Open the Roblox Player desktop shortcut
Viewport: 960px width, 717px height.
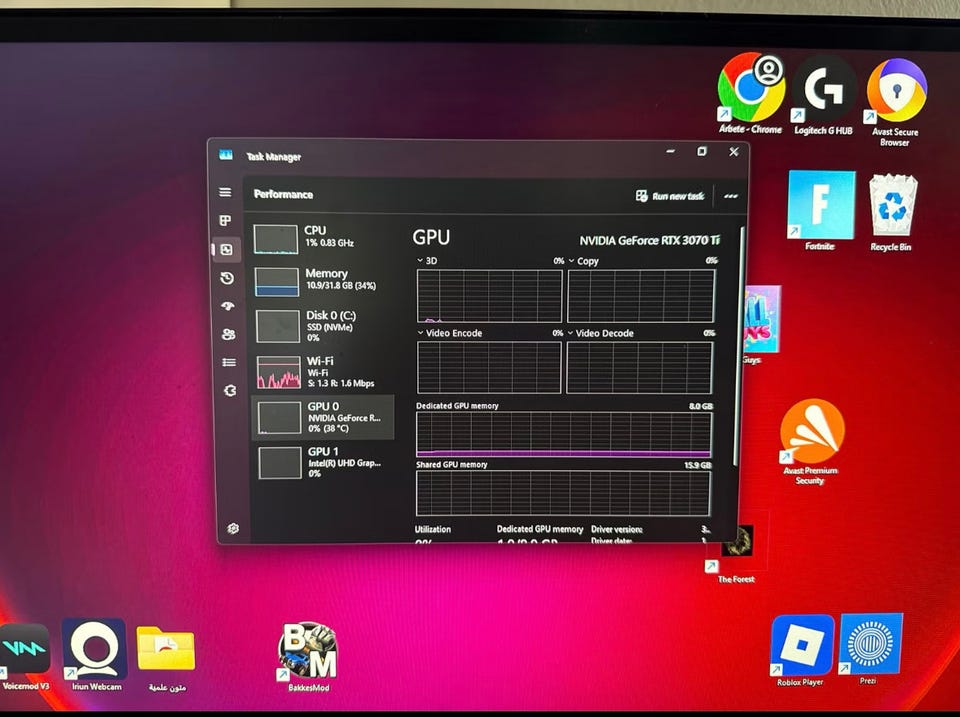click(801, 651)
